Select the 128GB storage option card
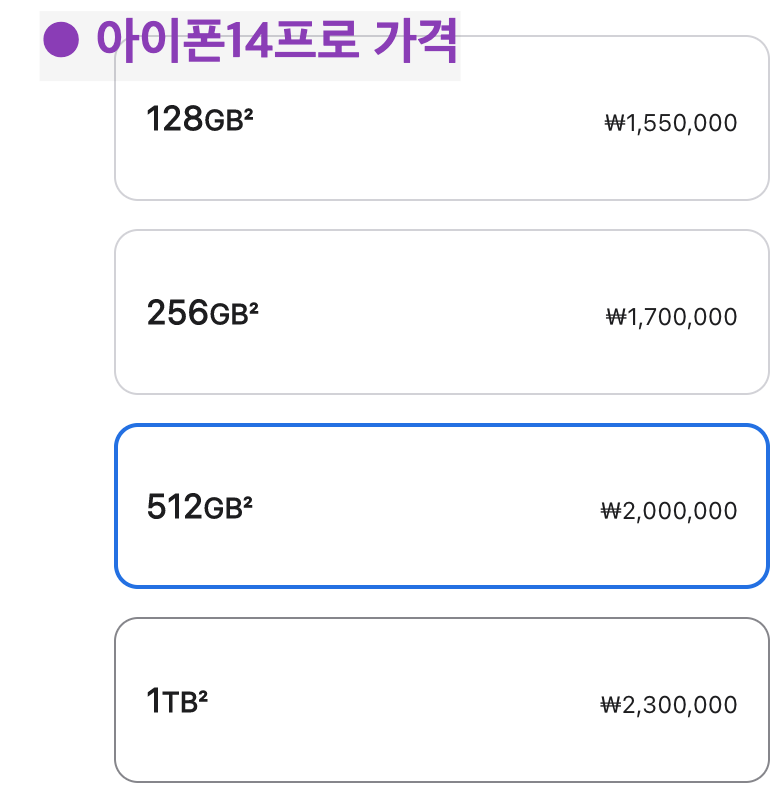 coord(441,118)
